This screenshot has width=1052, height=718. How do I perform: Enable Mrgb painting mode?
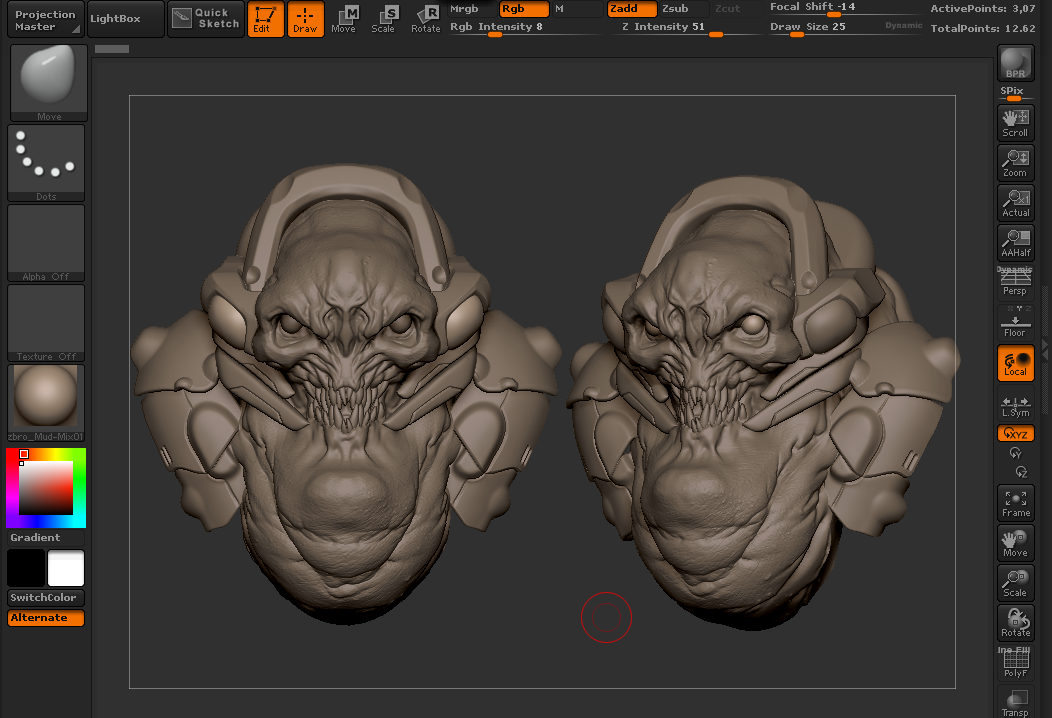point(472,9)
